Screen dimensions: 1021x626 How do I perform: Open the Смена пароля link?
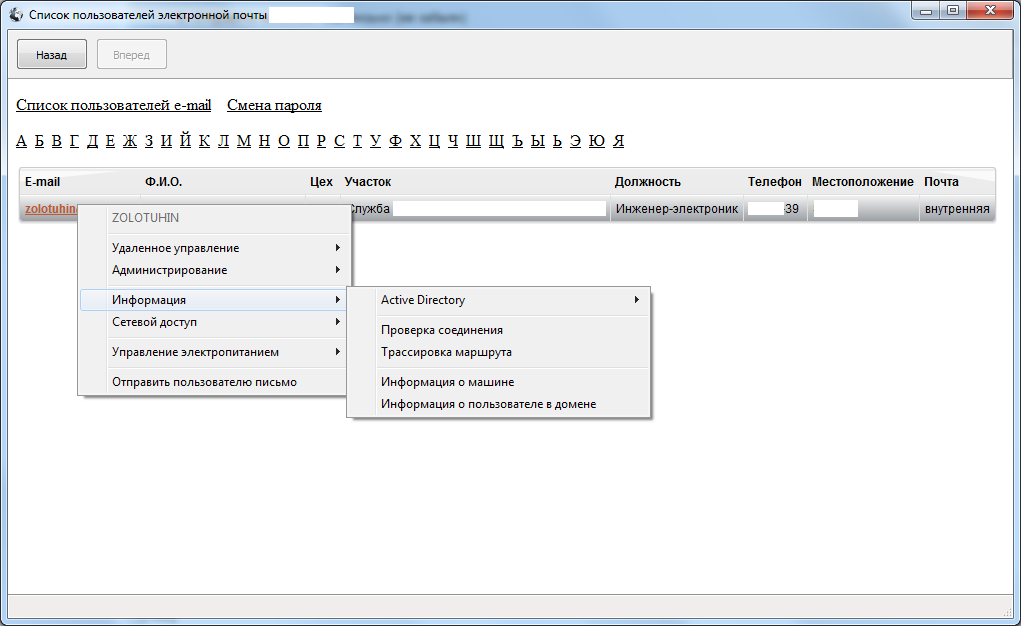pyautogui.click(x=274, y=105)
